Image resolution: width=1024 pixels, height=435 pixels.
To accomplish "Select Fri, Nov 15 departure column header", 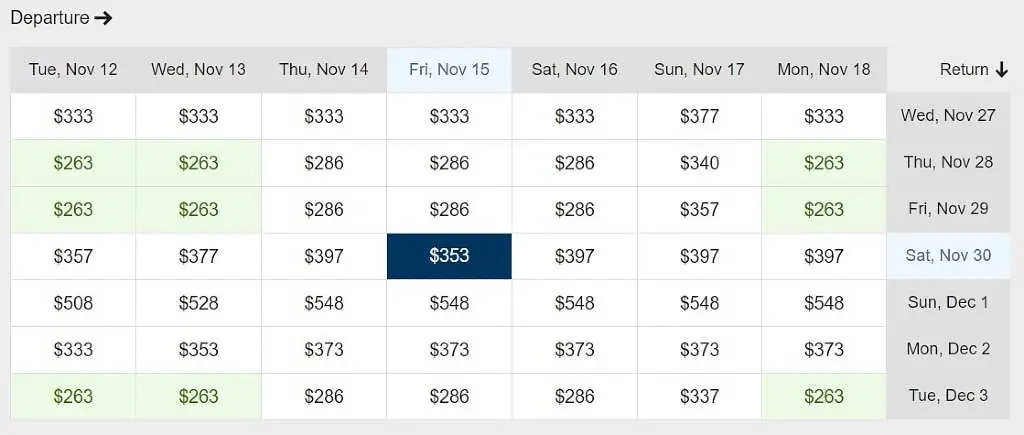I will 449,70.
